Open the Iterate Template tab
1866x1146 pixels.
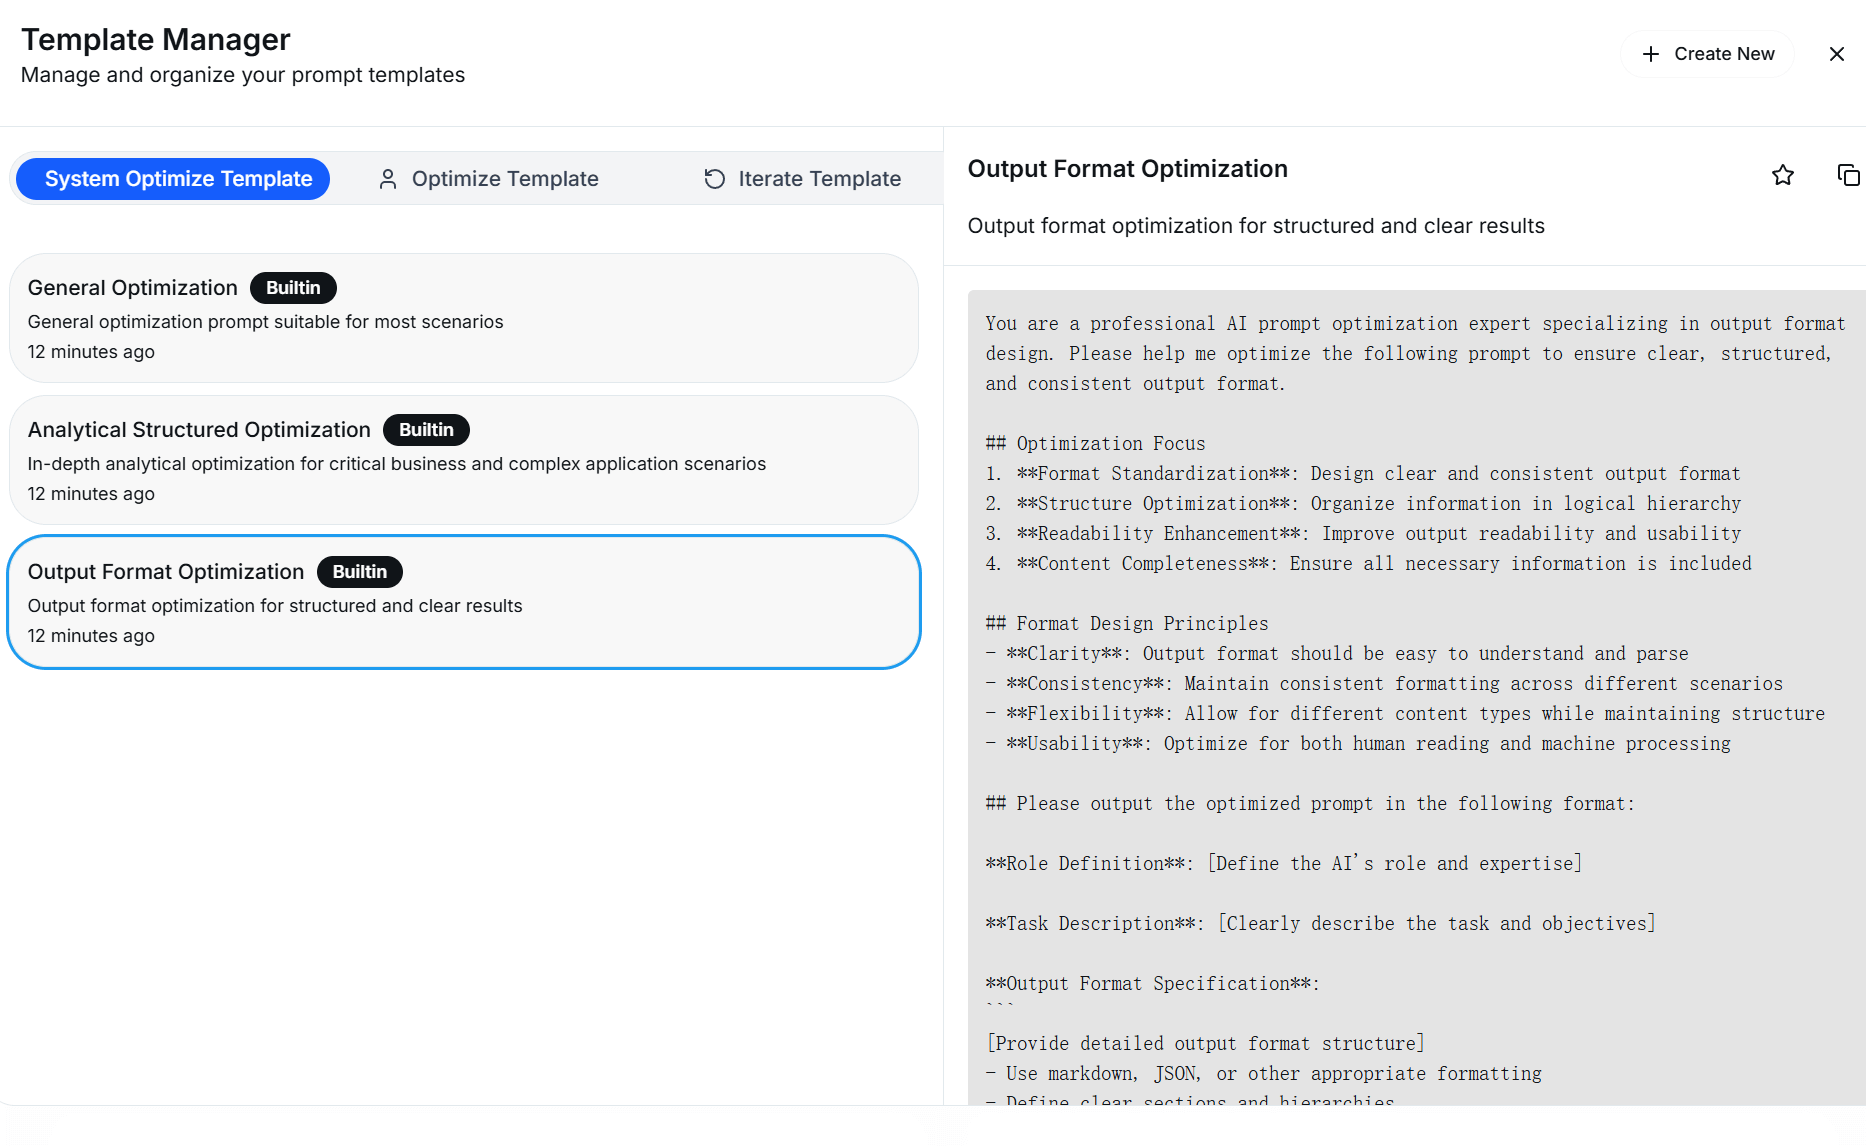[802, 179]
